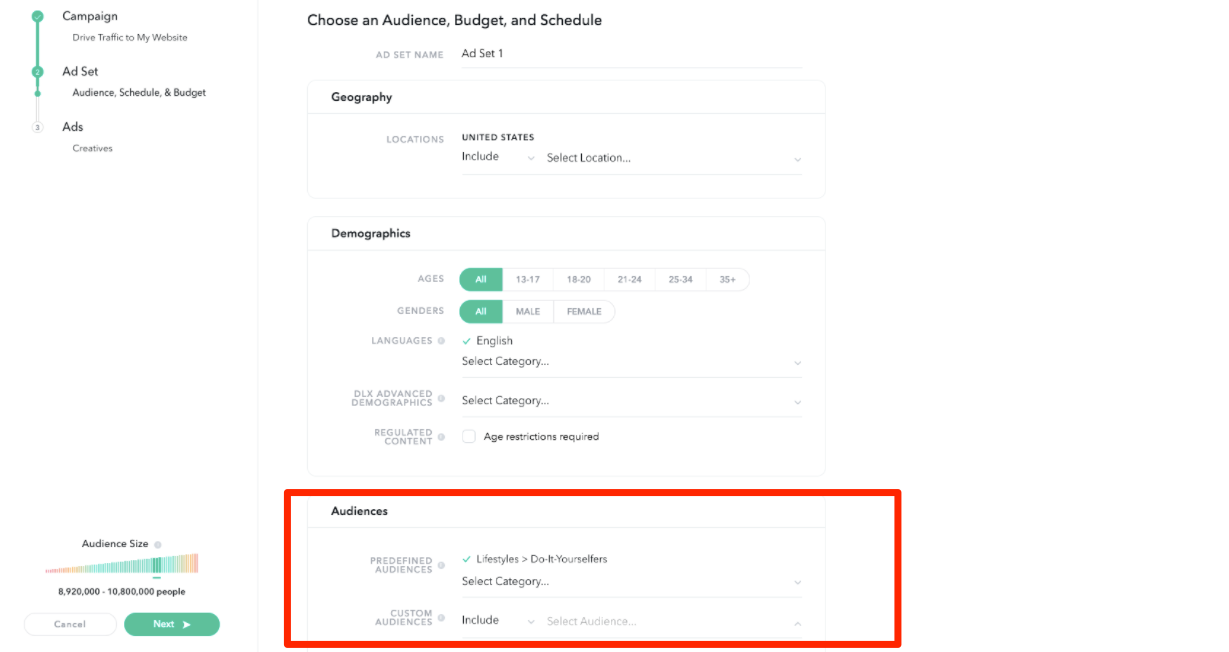Click the DLX Advanced Demographics info icon
The height and width of the screenshot is (652, 1229).
pos(441,401)
